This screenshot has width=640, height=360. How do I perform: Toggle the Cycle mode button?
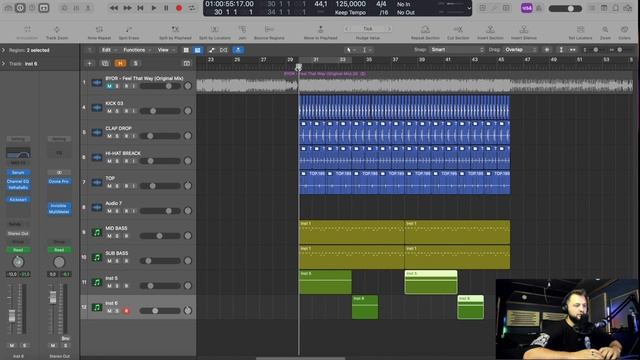(x=192, y=8)
